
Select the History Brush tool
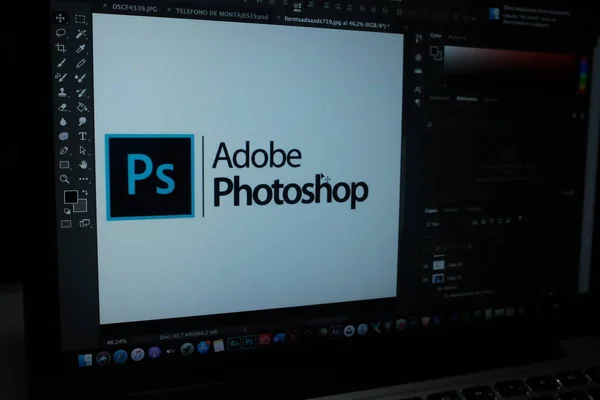pos(81,93)
